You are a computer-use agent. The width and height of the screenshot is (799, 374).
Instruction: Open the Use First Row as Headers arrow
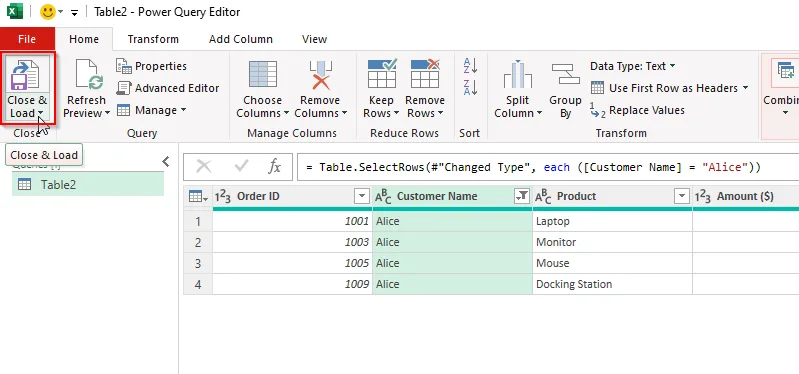point(745,88)
